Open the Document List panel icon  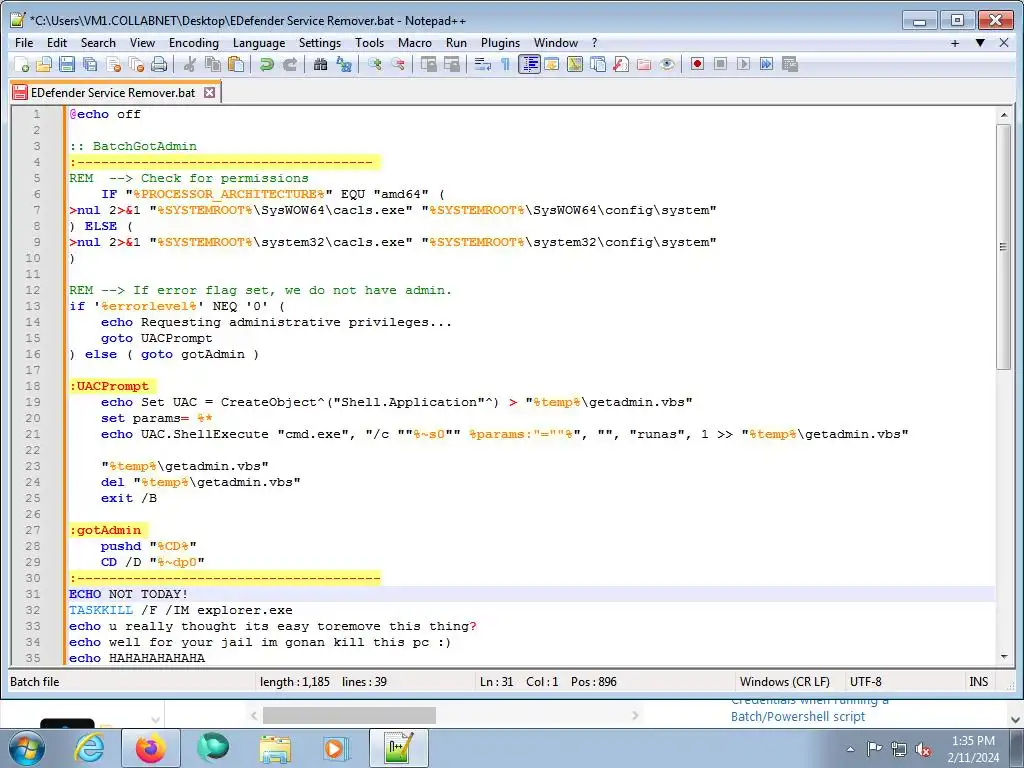(598, 64)
